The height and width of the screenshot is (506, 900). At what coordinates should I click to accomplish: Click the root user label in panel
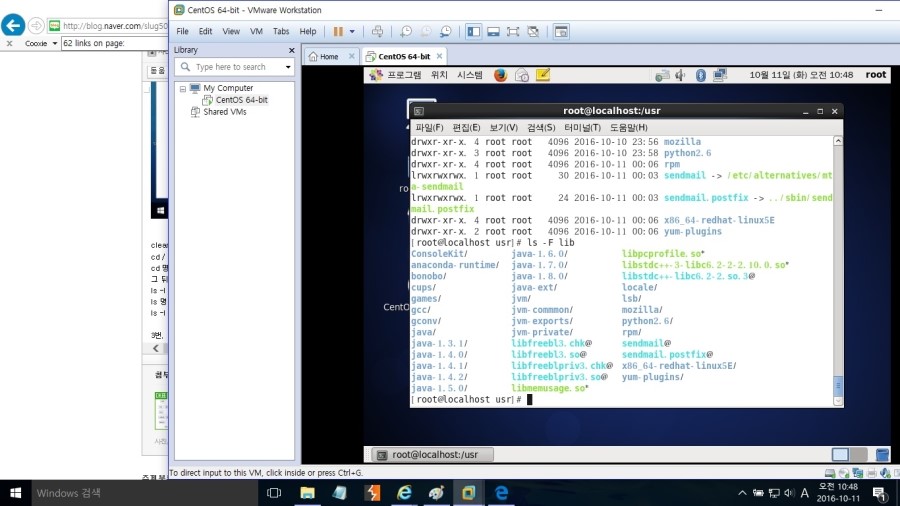click(x=876, y=75)
